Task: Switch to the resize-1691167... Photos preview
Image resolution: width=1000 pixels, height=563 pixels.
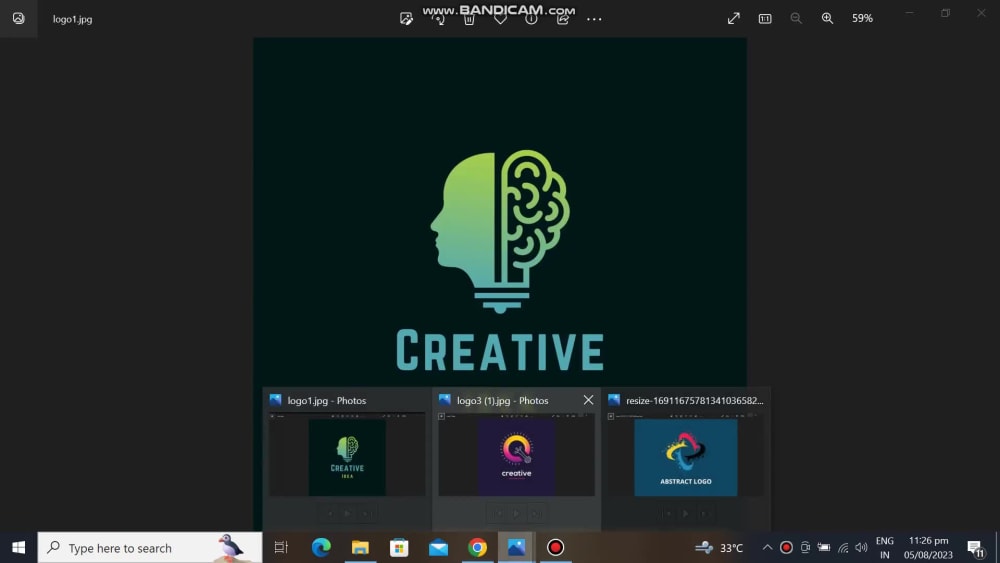Action: pos(686,455)
